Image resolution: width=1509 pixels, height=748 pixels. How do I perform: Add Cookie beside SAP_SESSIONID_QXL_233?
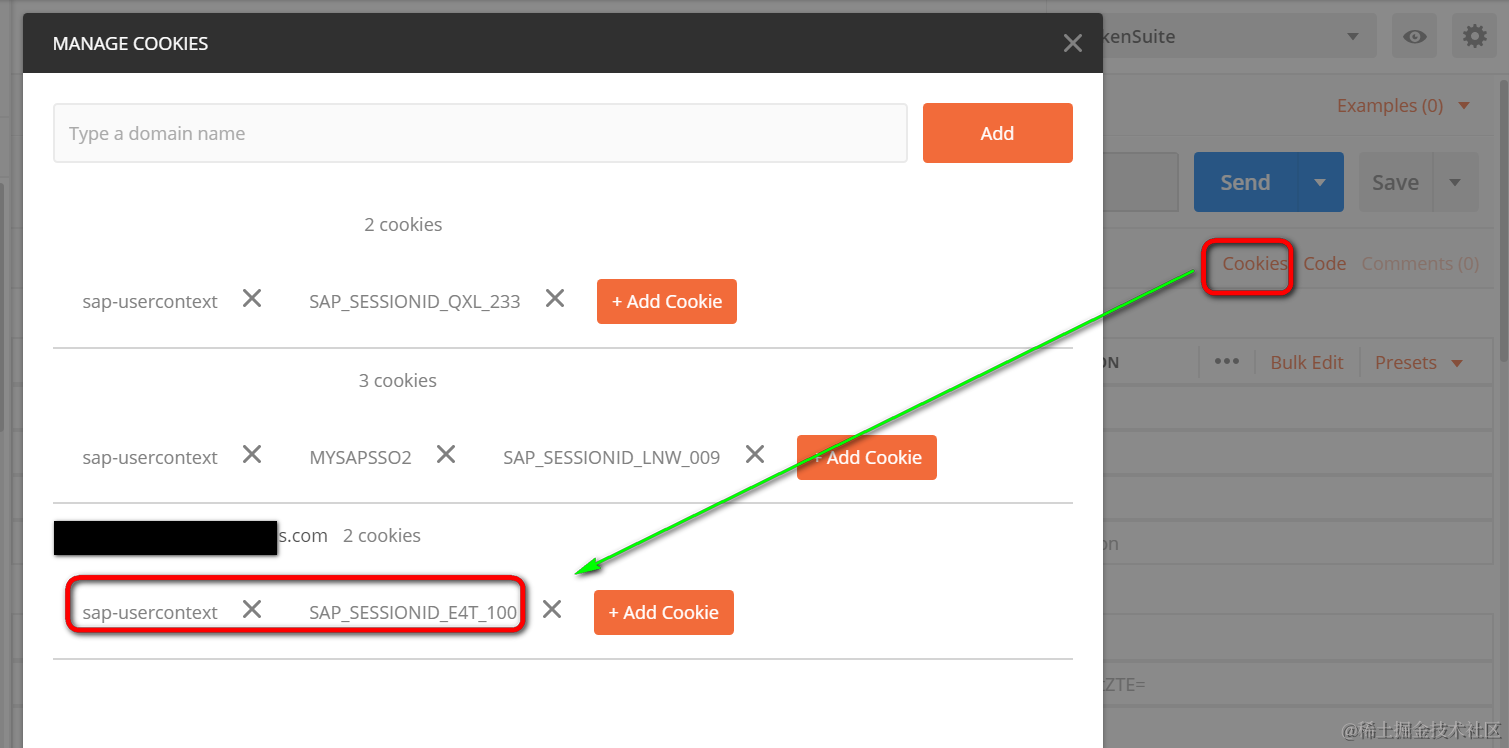[667, 301]
